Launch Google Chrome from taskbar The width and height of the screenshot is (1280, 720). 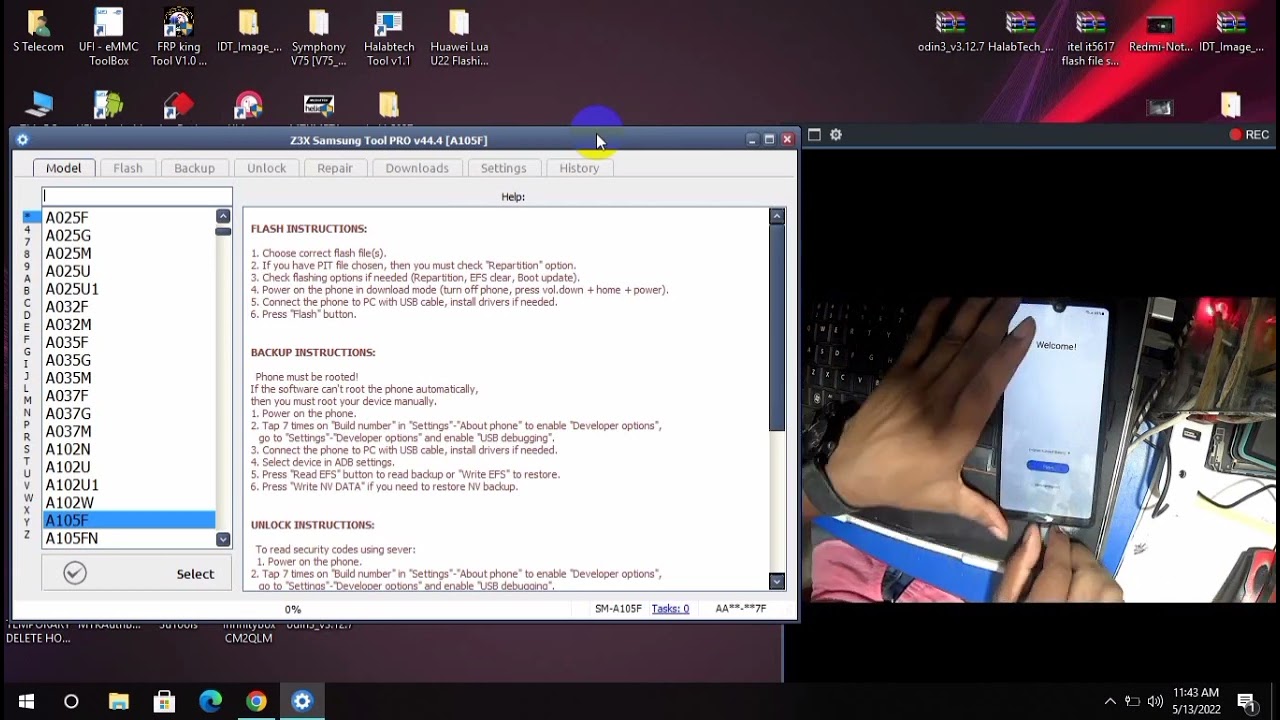pos(257,701)
